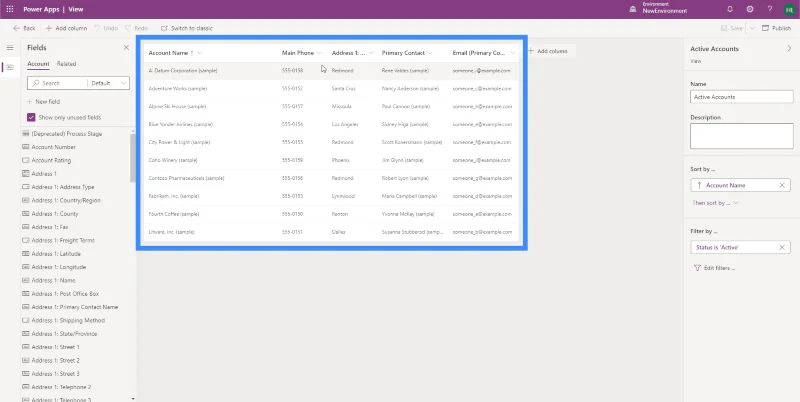This screenshot has height=402, width=800.
Task: Remove the Status is 'Active' filter
Action: coord(782,247)
